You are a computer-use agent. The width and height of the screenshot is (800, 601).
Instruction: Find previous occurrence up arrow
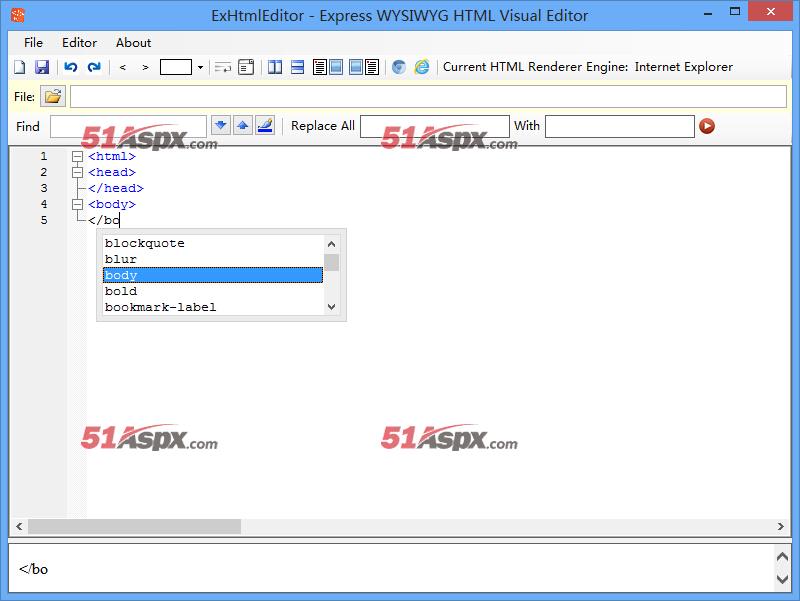[243, 125]
